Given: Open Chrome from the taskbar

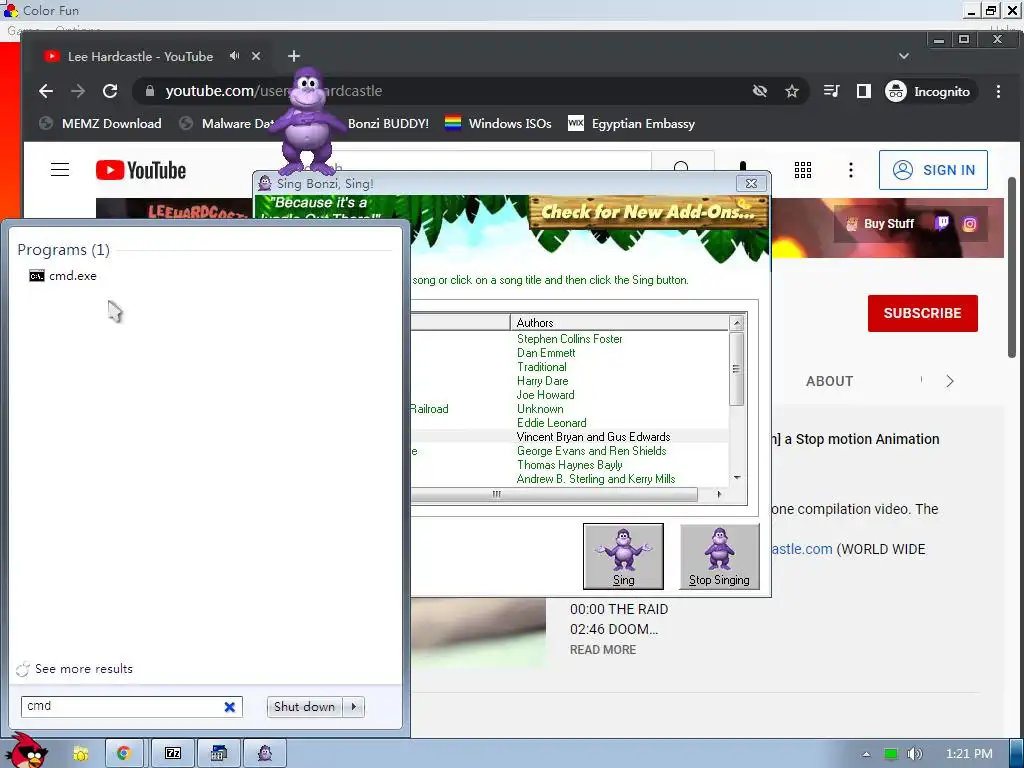Looking at the screenshot, I should click(x=123, y=754).
